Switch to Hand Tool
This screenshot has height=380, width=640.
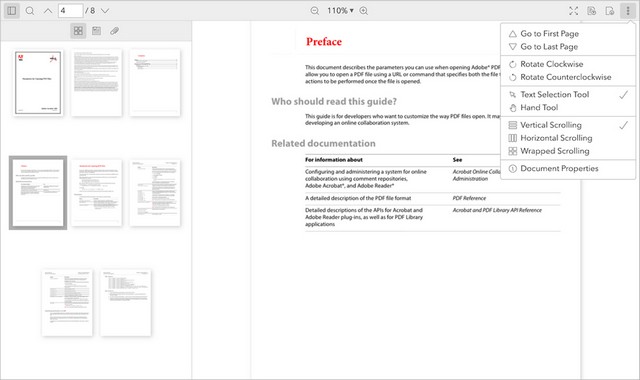568,107
